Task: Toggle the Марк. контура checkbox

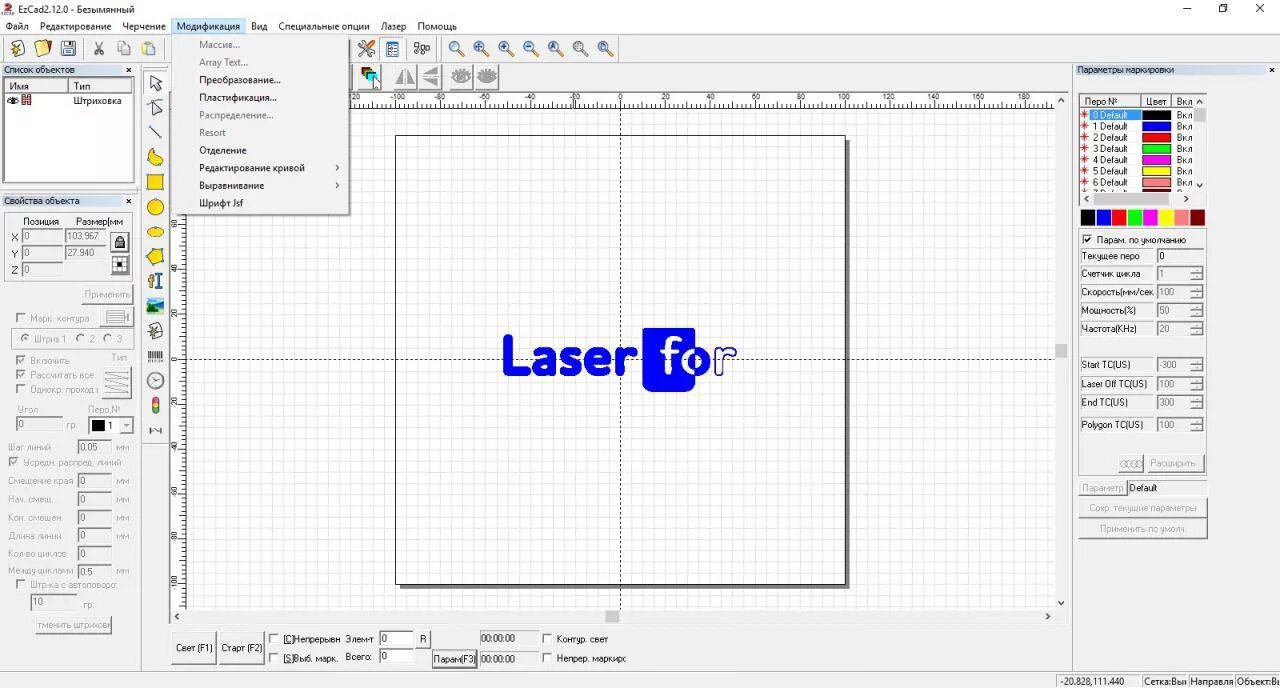Action: [x=21, y=319]
